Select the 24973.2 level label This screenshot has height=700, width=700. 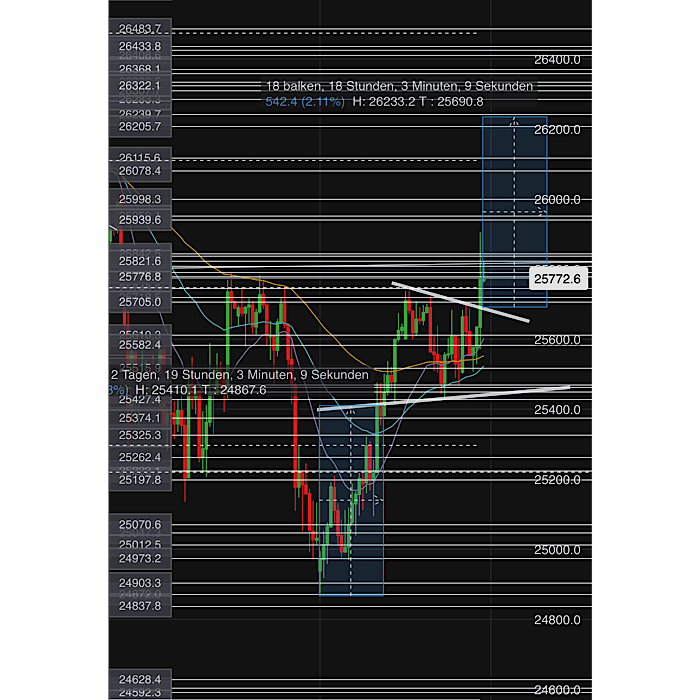[140, 558]
